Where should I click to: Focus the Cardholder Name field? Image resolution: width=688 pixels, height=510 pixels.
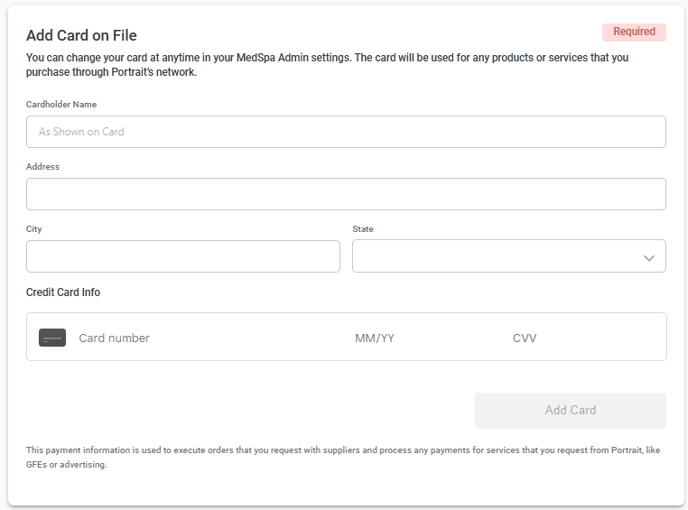346,132
